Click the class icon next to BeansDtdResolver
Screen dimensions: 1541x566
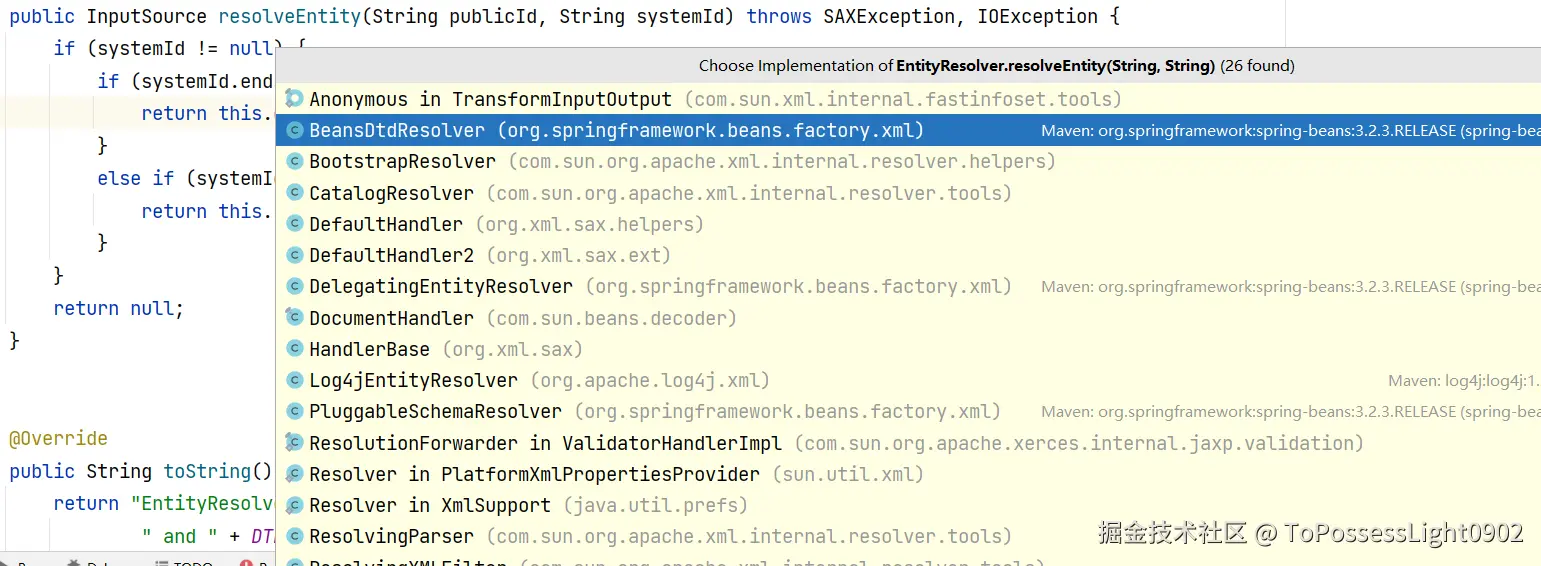294,130
